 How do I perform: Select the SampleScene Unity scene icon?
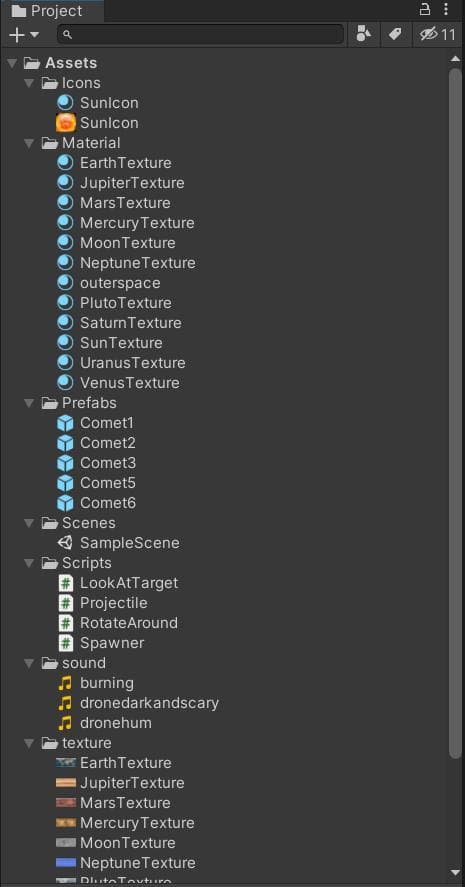pyautogui.click(x=66, y=543)
